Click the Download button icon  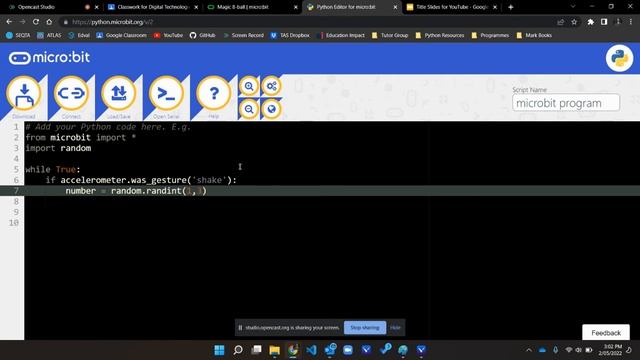pyautogui.click(x=24, y=93)
